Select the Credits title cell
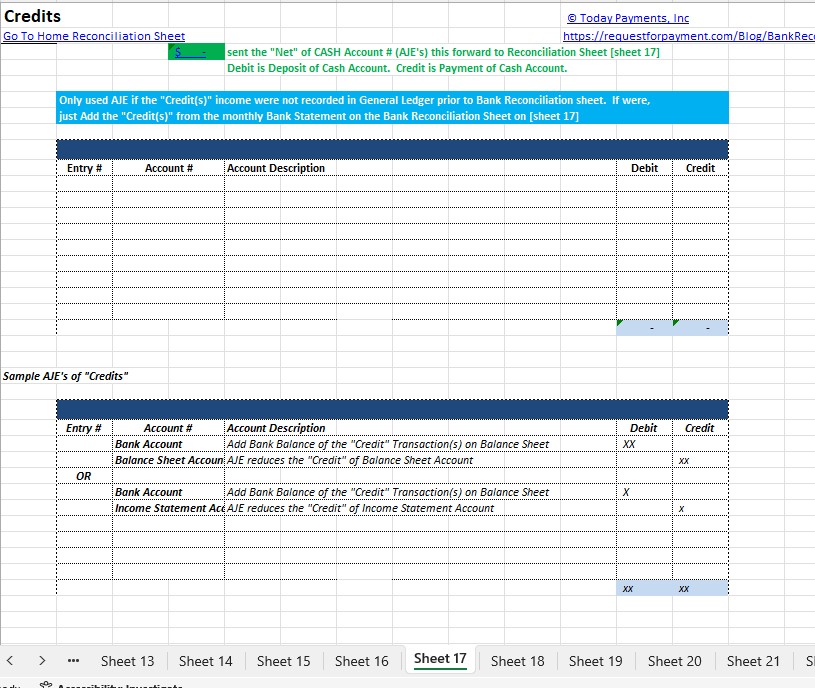The height and width of the screenshot is (688, 815). (32, 16)
